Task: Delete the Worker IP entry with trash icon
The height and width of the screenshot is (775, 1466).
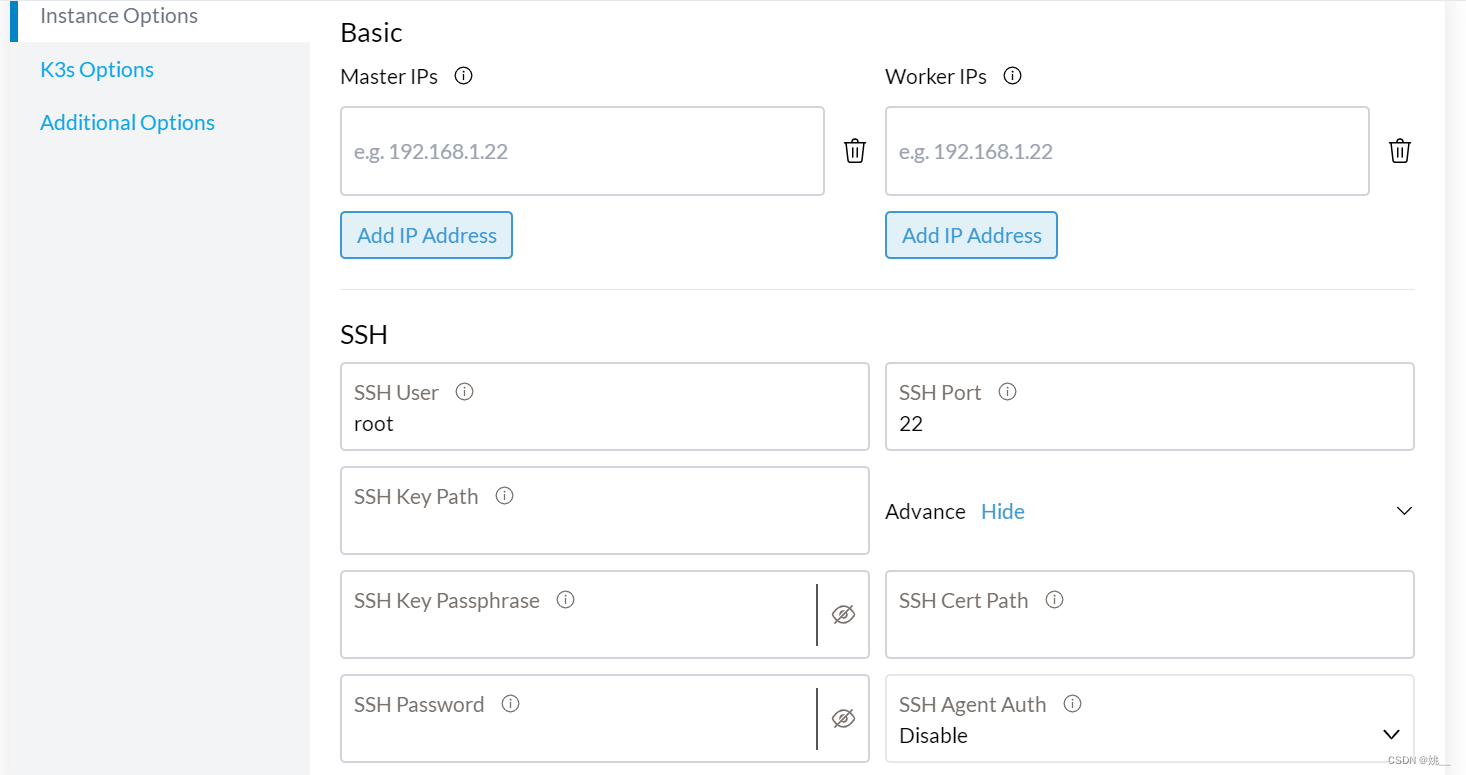Action: [x=1400, y=151]
